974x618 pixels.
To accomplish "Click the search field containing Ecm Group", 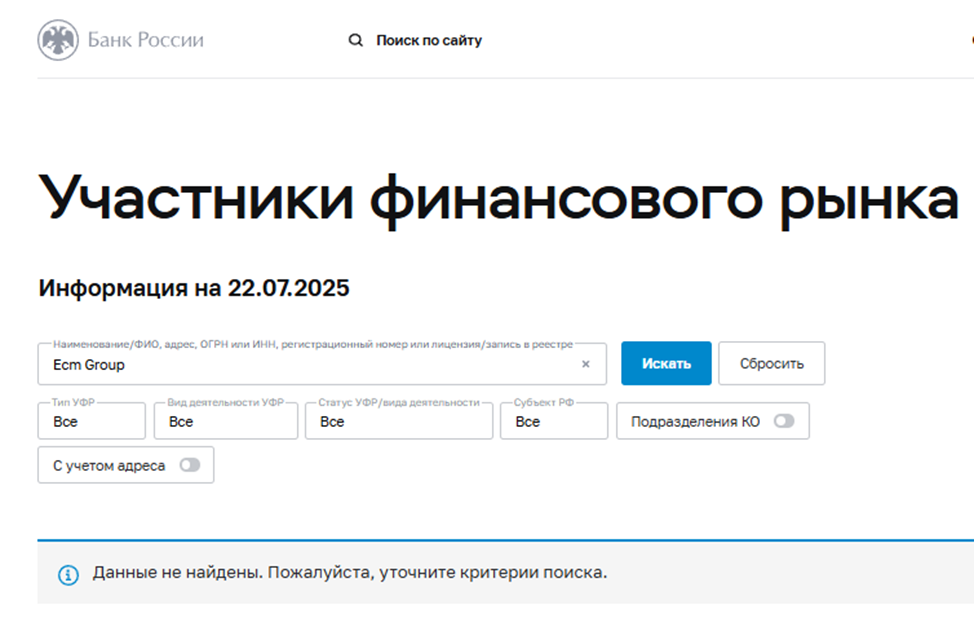I will pyautogui.click(x=322, y=365).
